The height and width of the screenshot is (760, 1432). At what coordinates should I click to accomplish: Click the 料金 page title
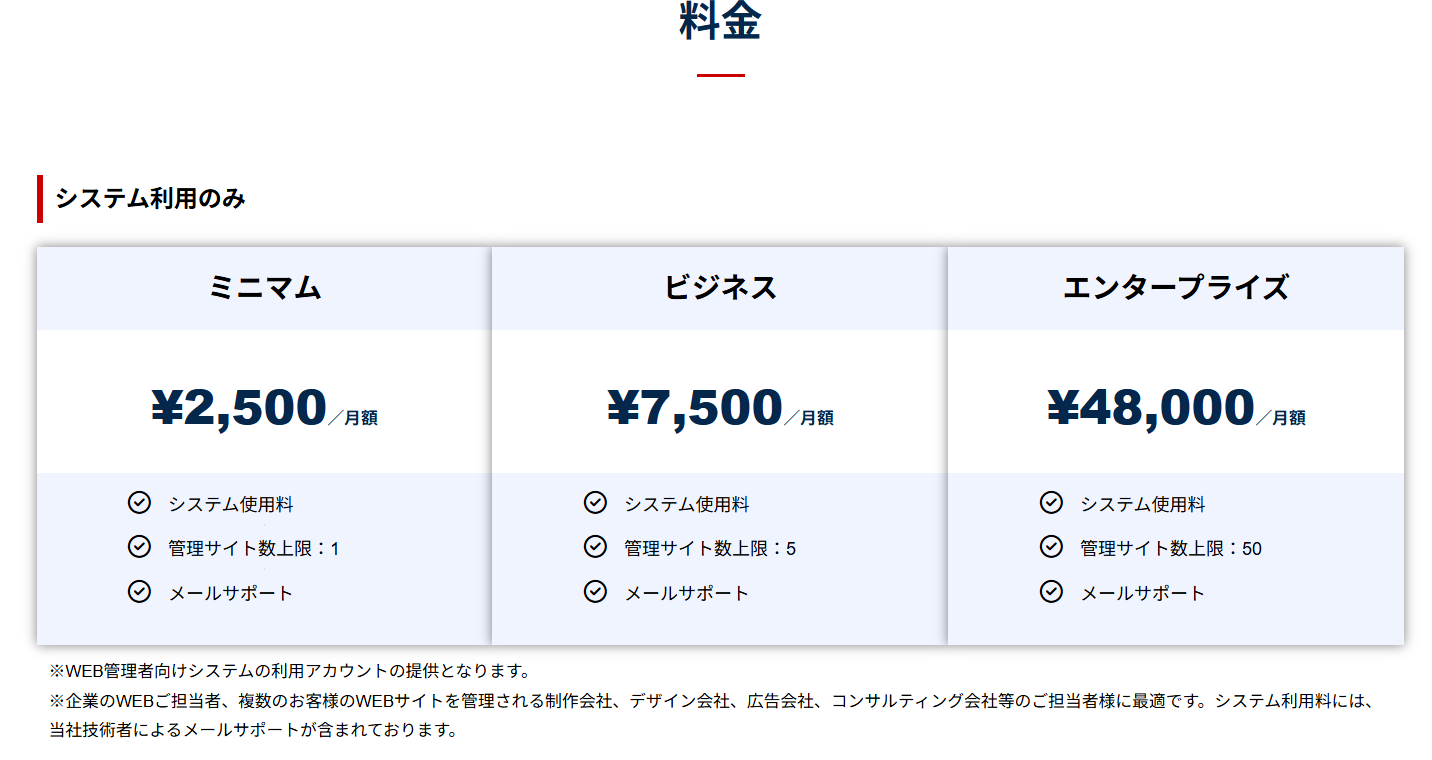coord(720,22)
